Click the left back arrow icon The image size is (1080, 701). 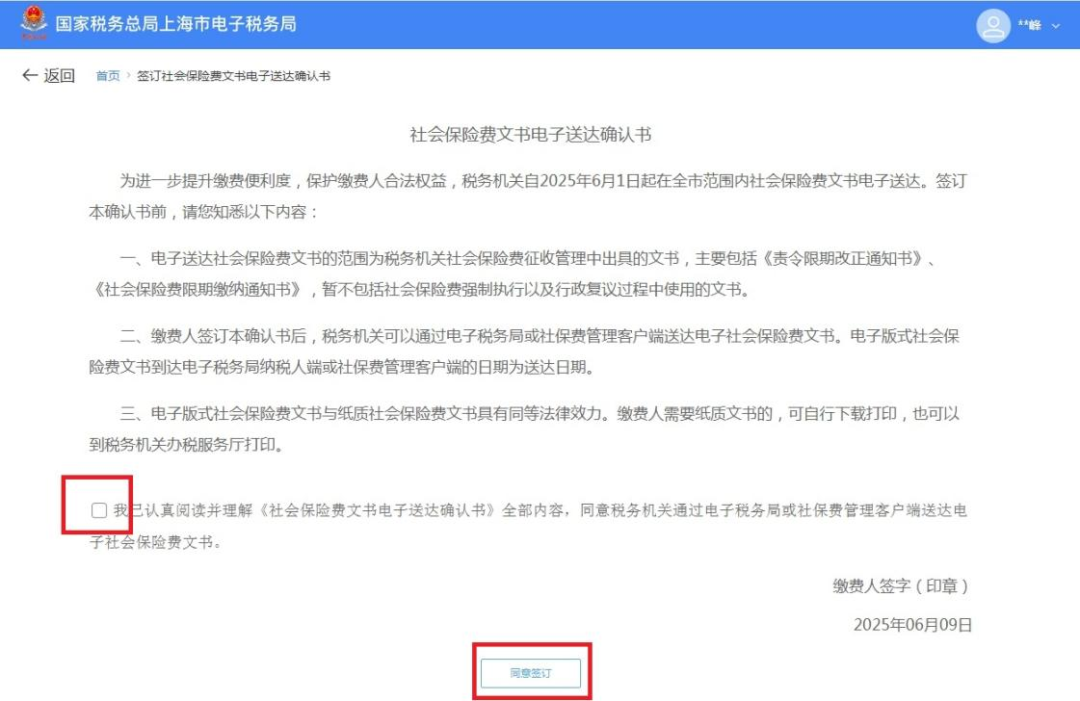[x=29, y=76]
